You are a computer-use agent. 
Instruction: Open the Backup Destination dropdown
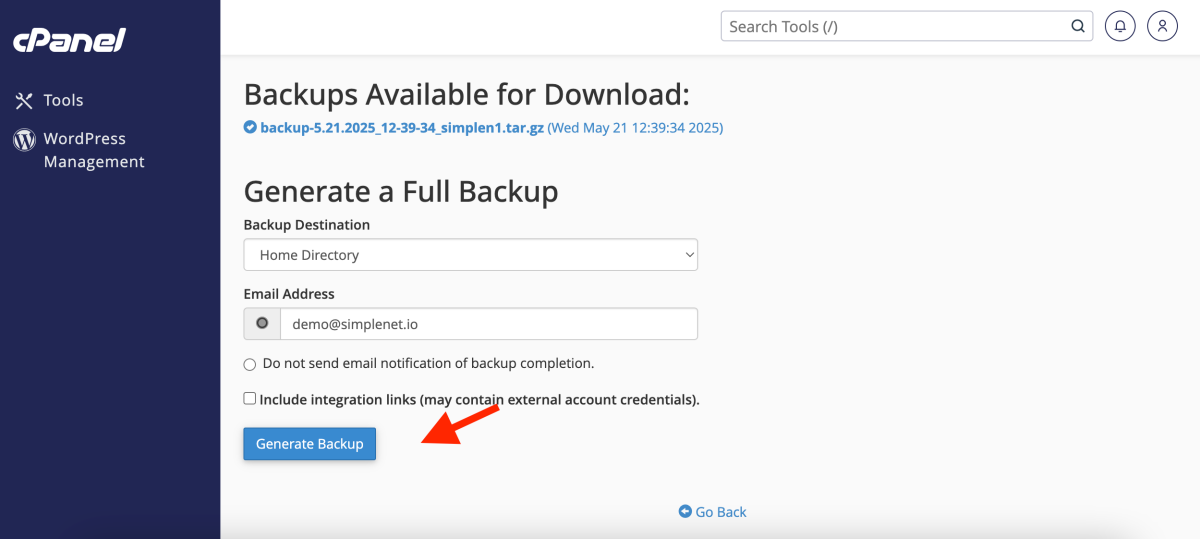coord(470,255)
